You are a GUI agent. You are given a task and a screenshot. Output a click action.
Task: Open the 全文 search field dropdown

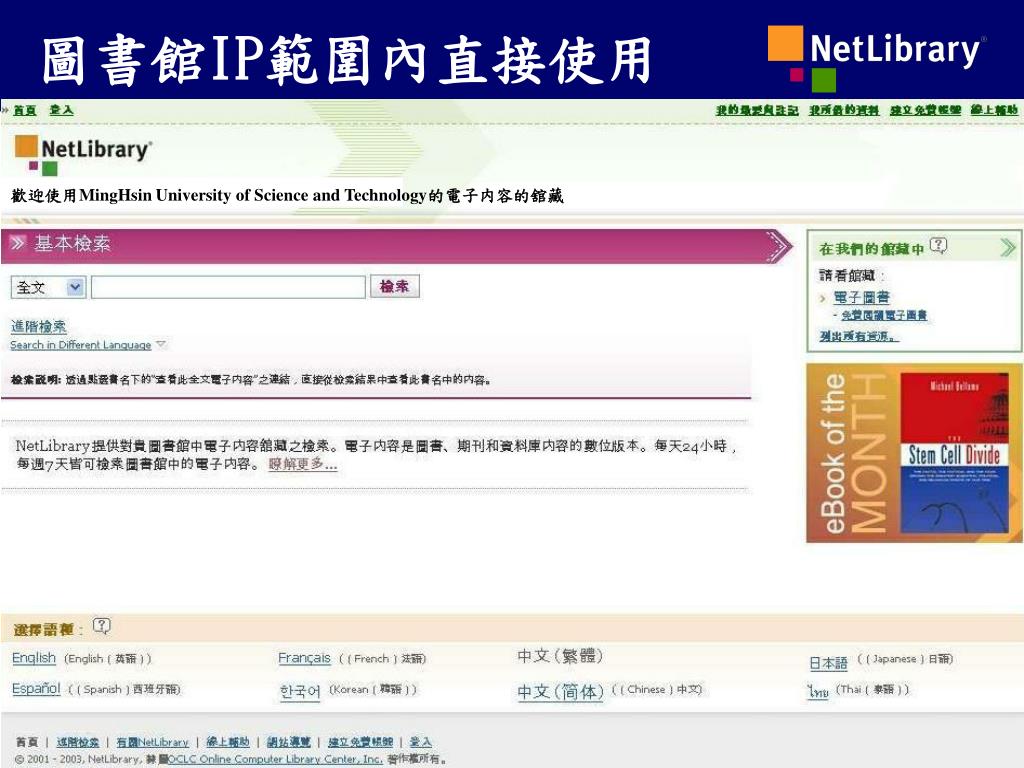(x=48, y=287)
